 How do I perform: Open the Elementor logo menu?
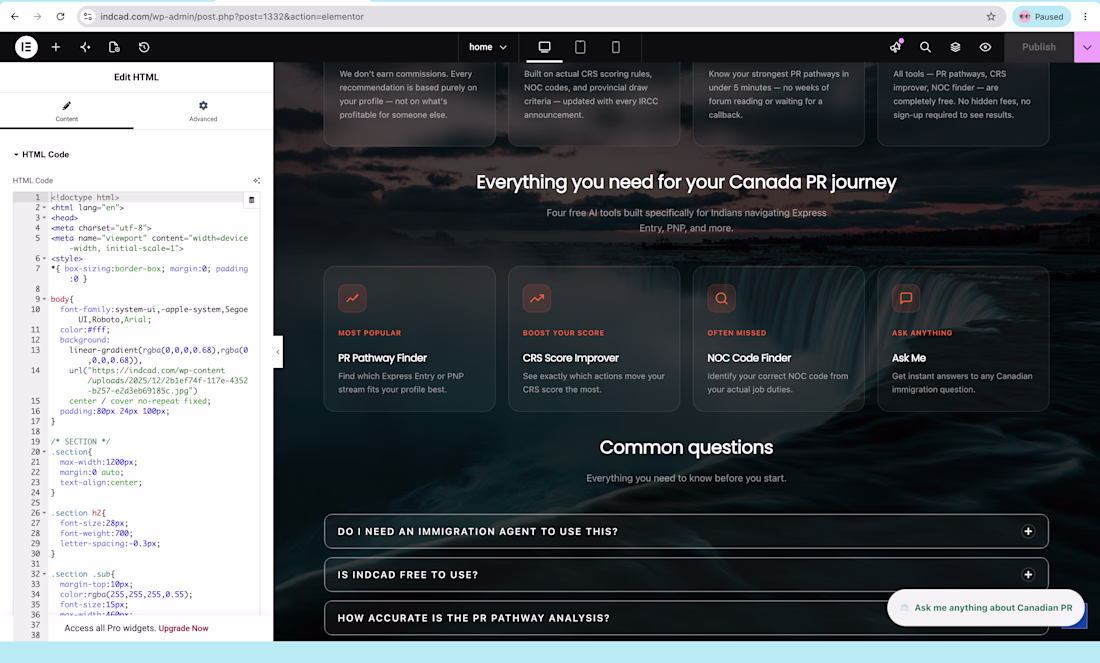point(26,47)
